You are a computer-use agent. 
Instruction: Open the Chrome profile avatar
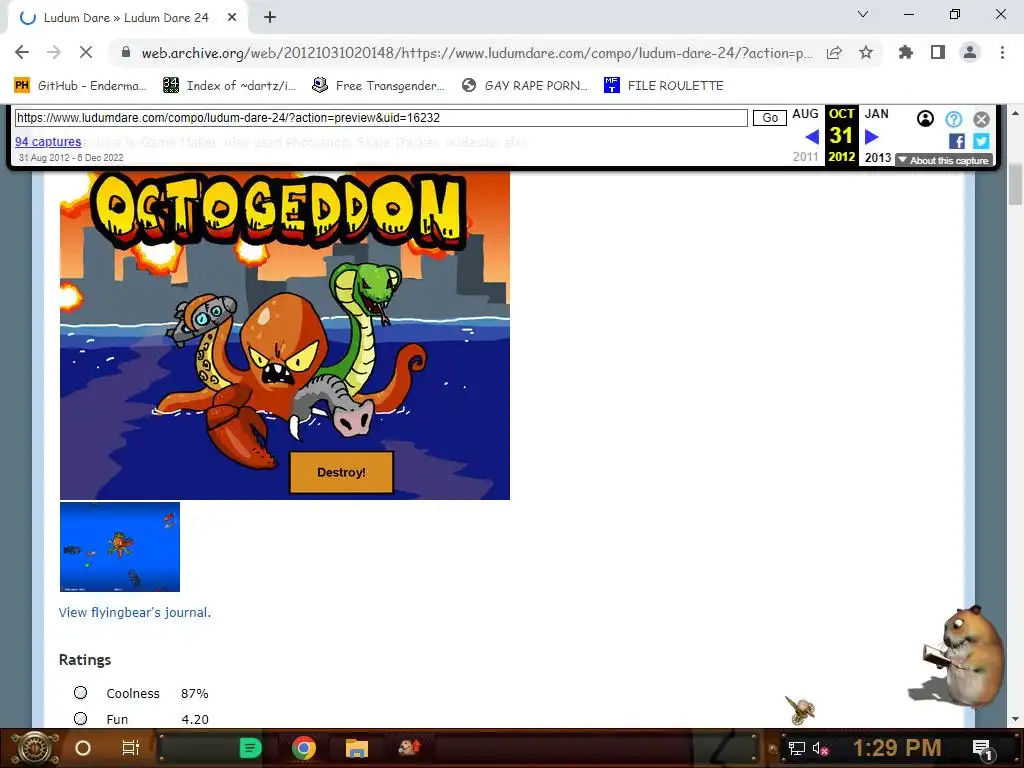click(970, 52)
